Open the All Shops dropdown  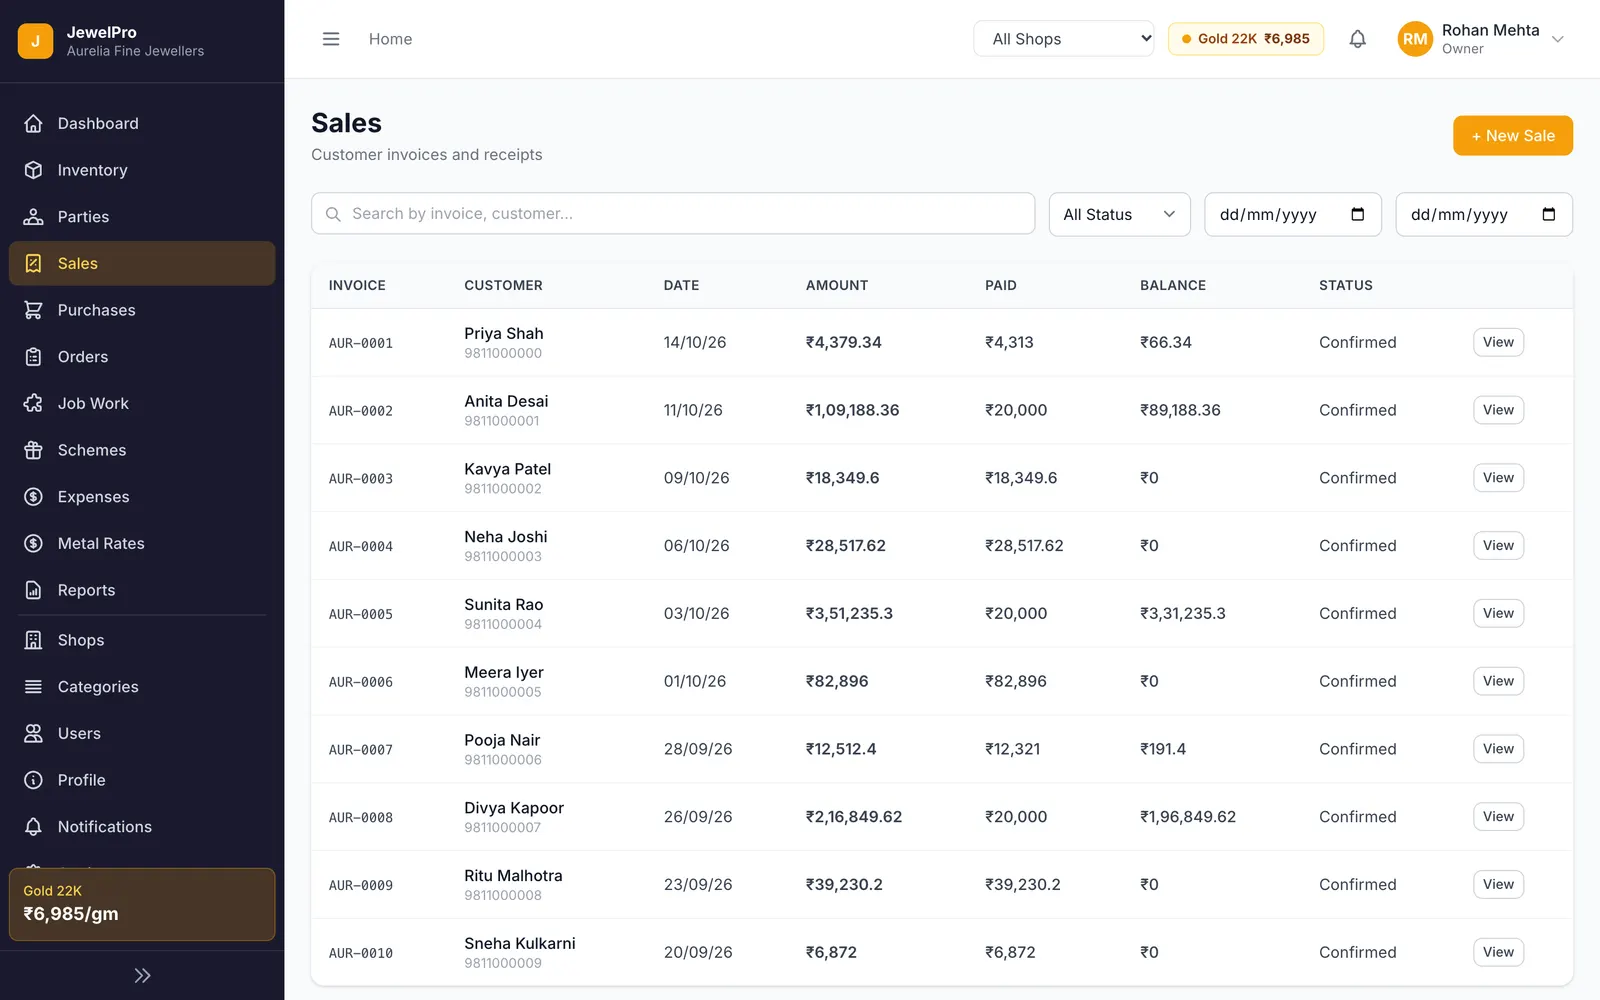coord(1064,39)
